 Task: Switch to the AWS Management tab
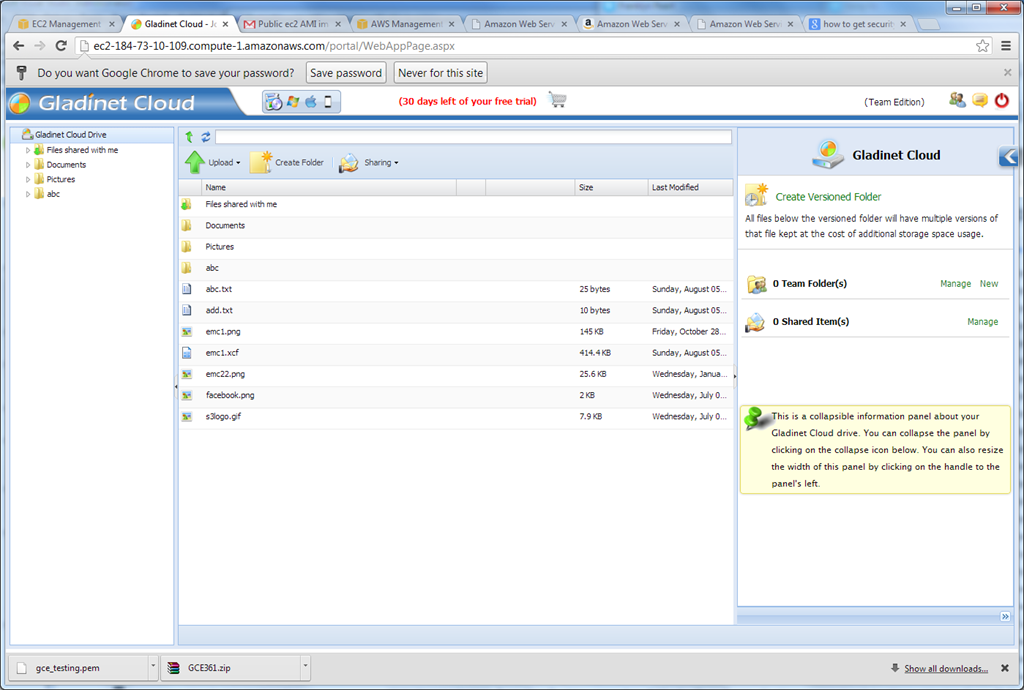coord(406,24)
